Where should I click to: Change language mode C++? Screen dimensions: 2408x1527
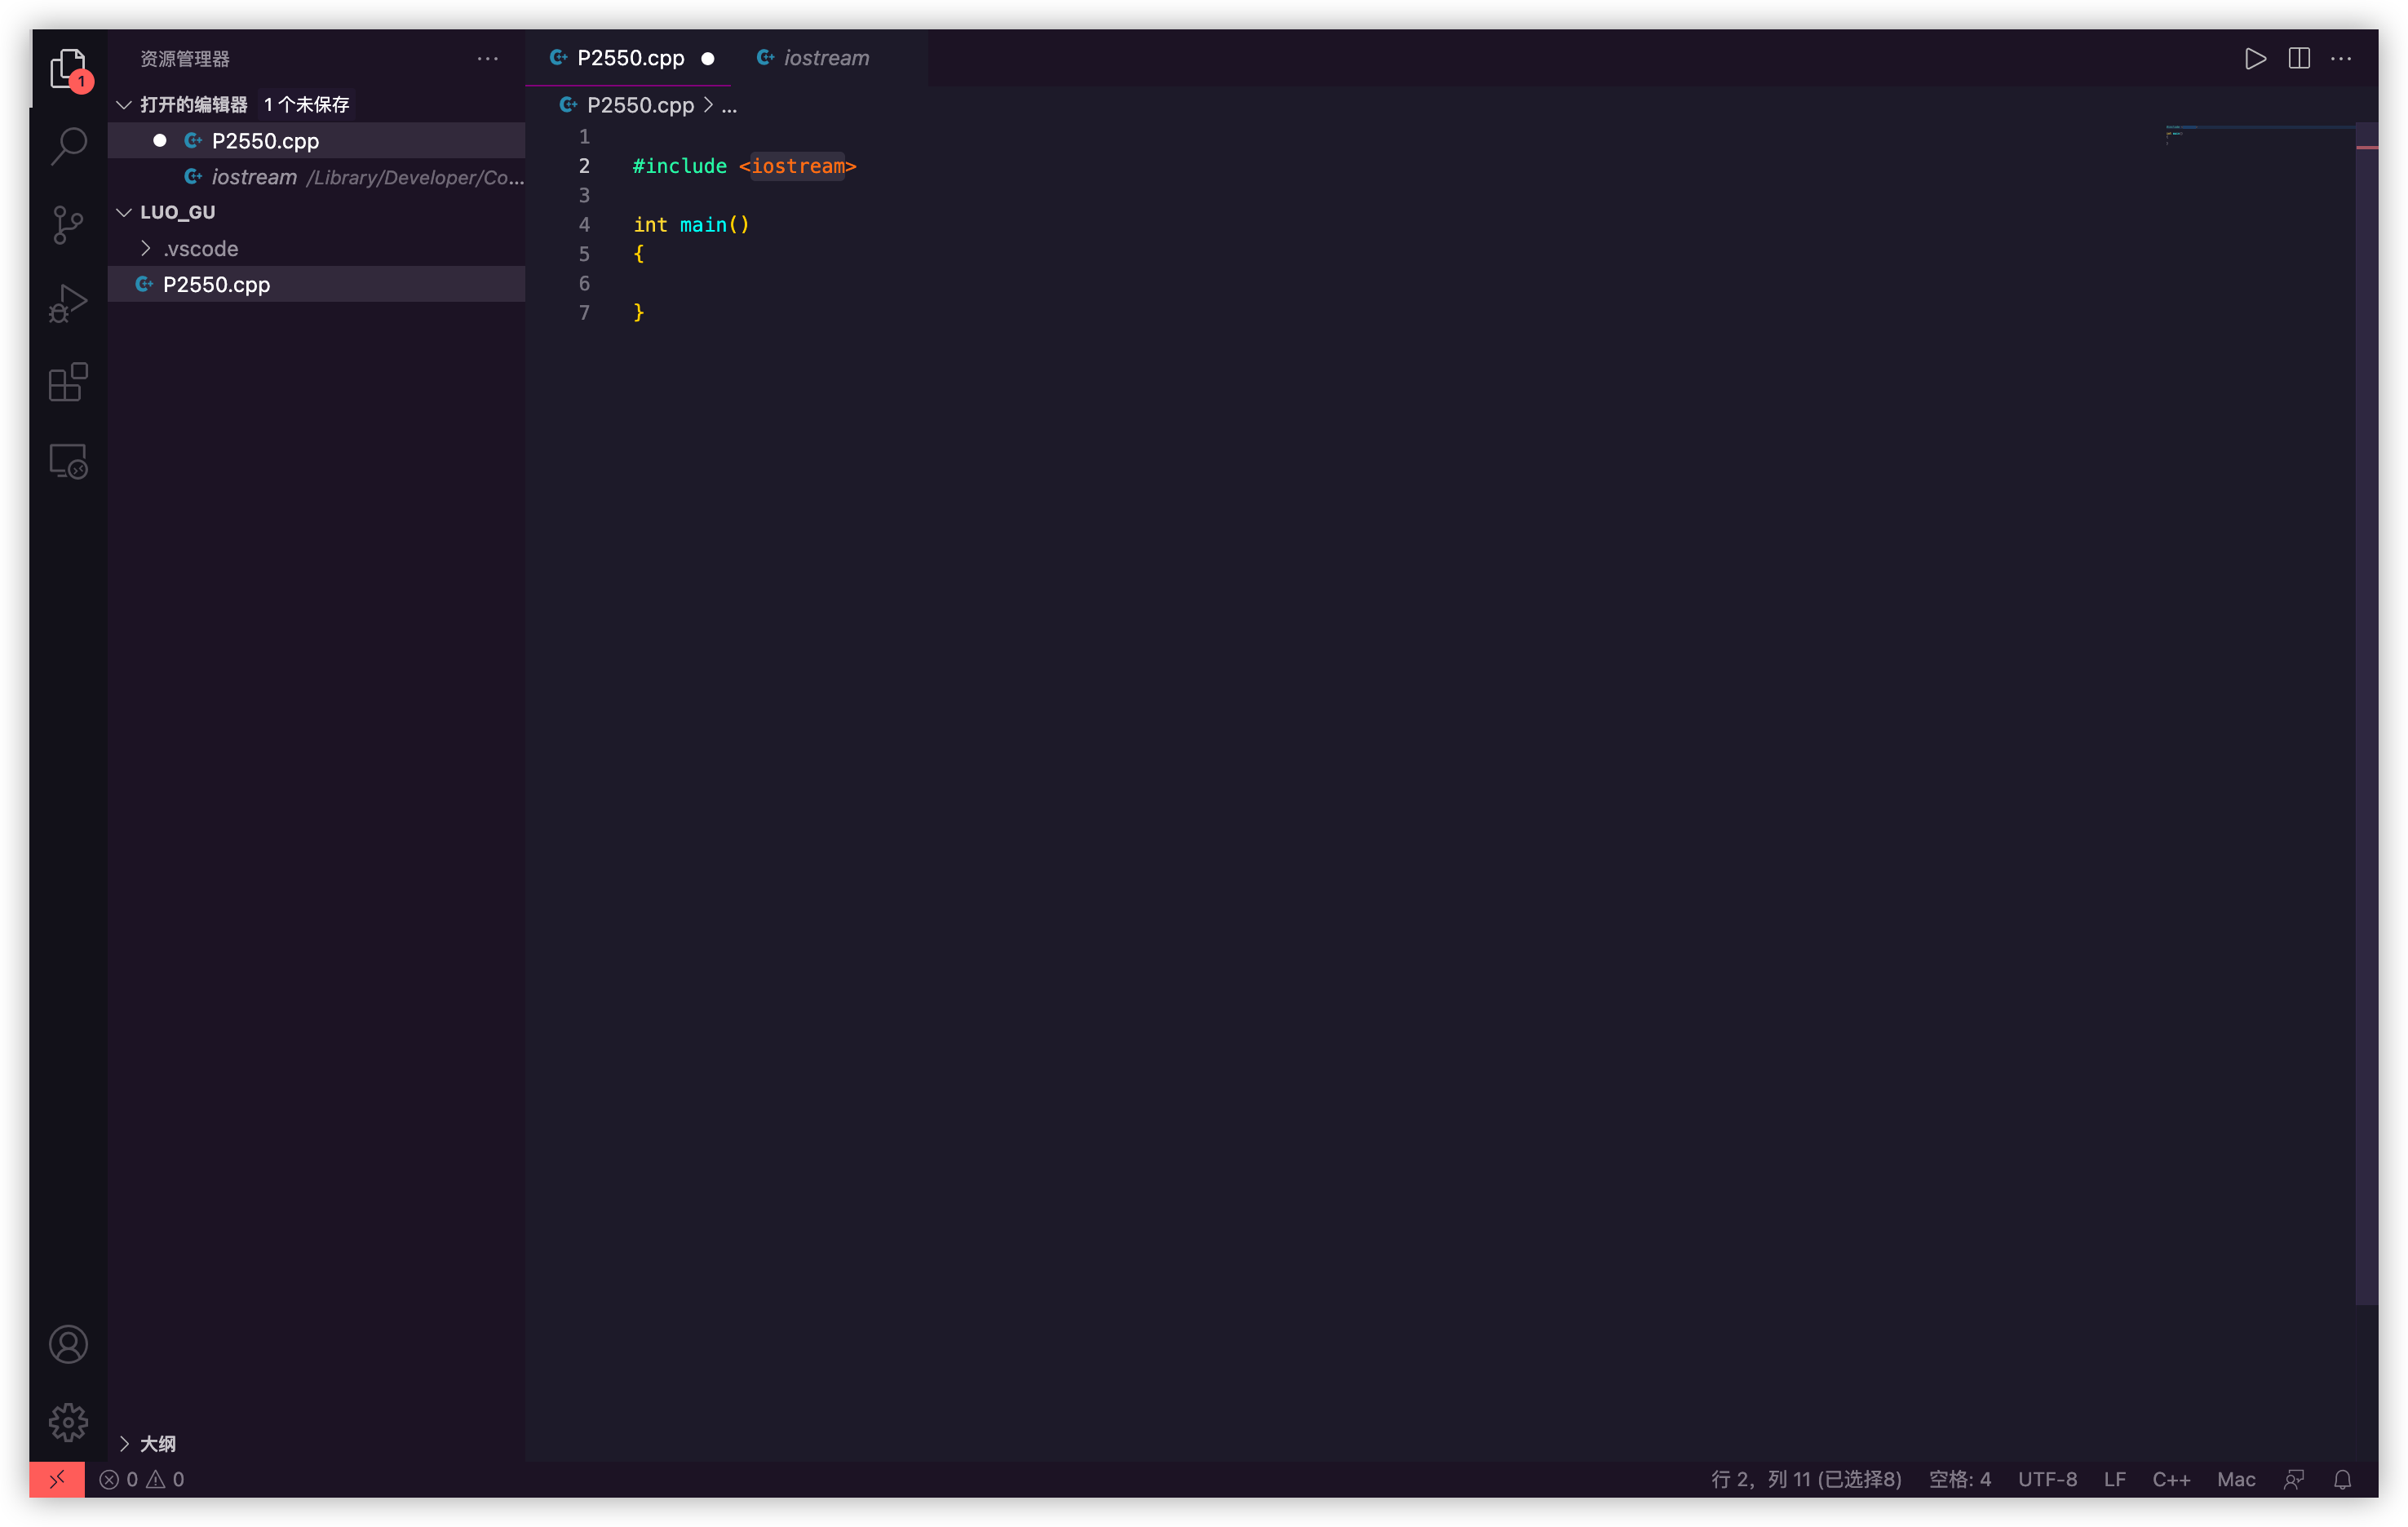tap(2171, 1479)
